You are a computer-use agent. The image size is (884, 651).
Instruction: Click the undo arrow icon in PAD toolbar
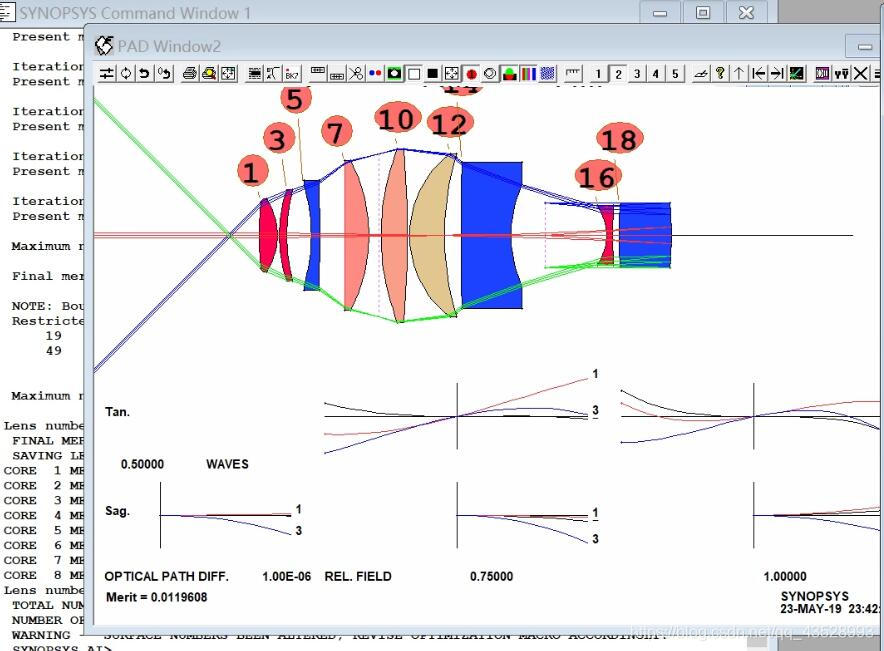(x=144, y=73)
